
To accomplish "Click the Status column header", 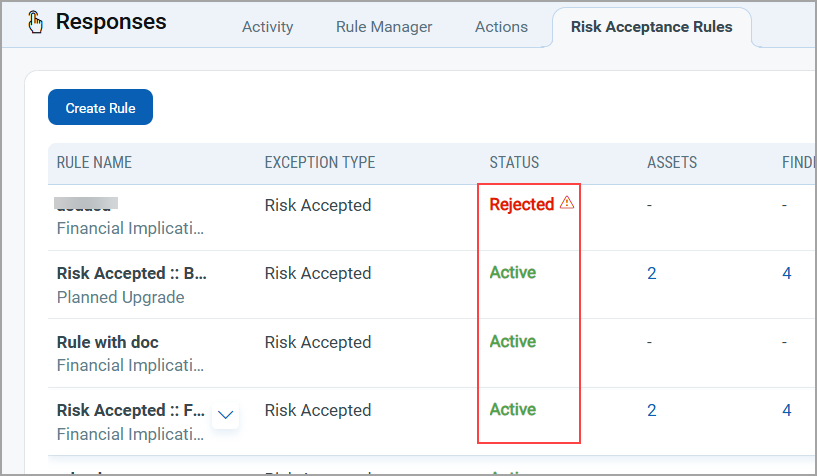I will pyautogui.click(x=514, y=163).
